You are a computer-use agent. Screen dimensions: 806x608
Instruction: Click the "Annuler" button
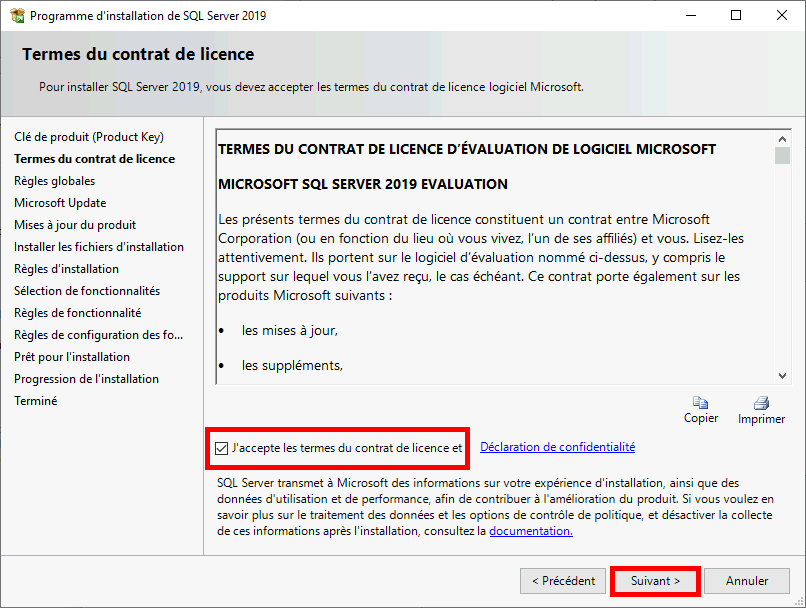pos(747,580)
